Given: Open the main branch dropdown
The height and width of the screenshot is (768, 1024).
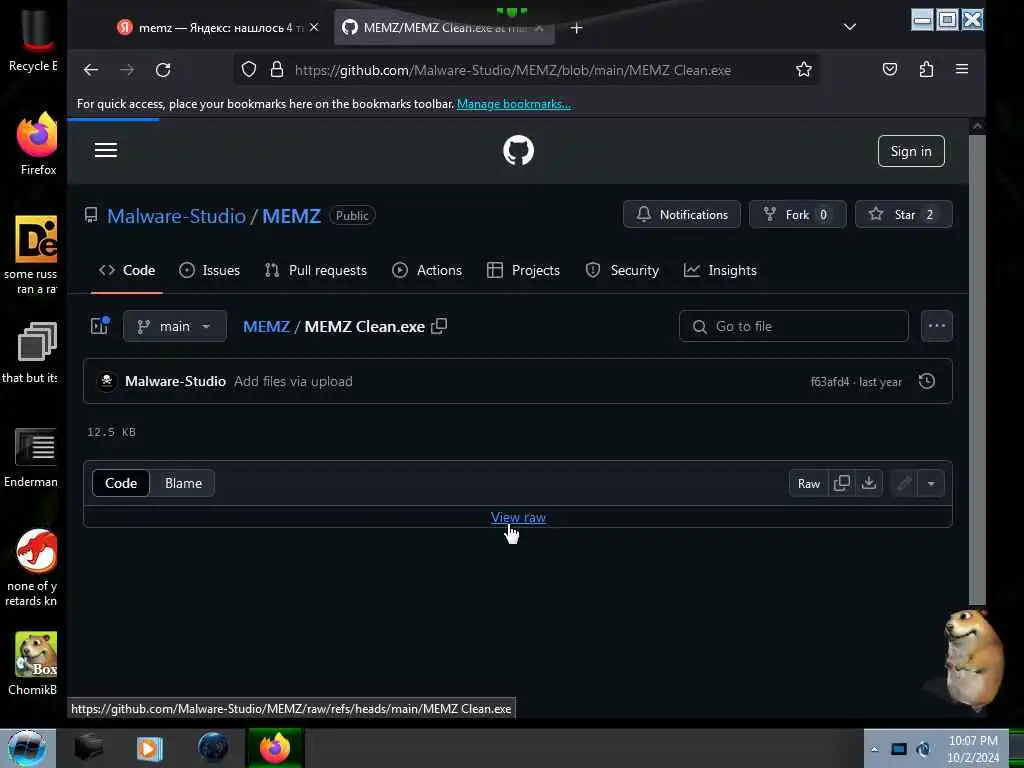Looking at the screenshot, I should coord(175,326).
